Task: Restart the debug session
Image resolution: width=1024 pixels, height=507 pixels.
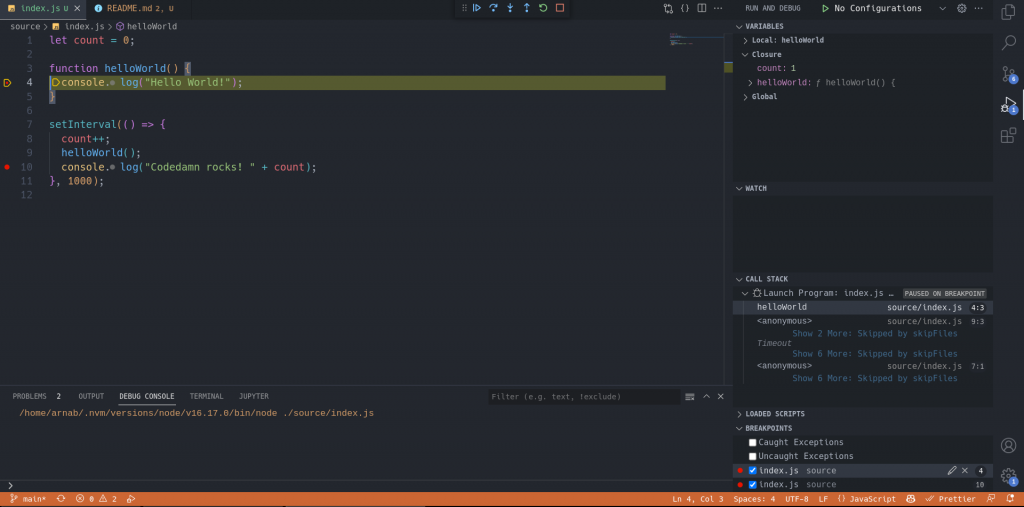Action: tap(543, 8)
